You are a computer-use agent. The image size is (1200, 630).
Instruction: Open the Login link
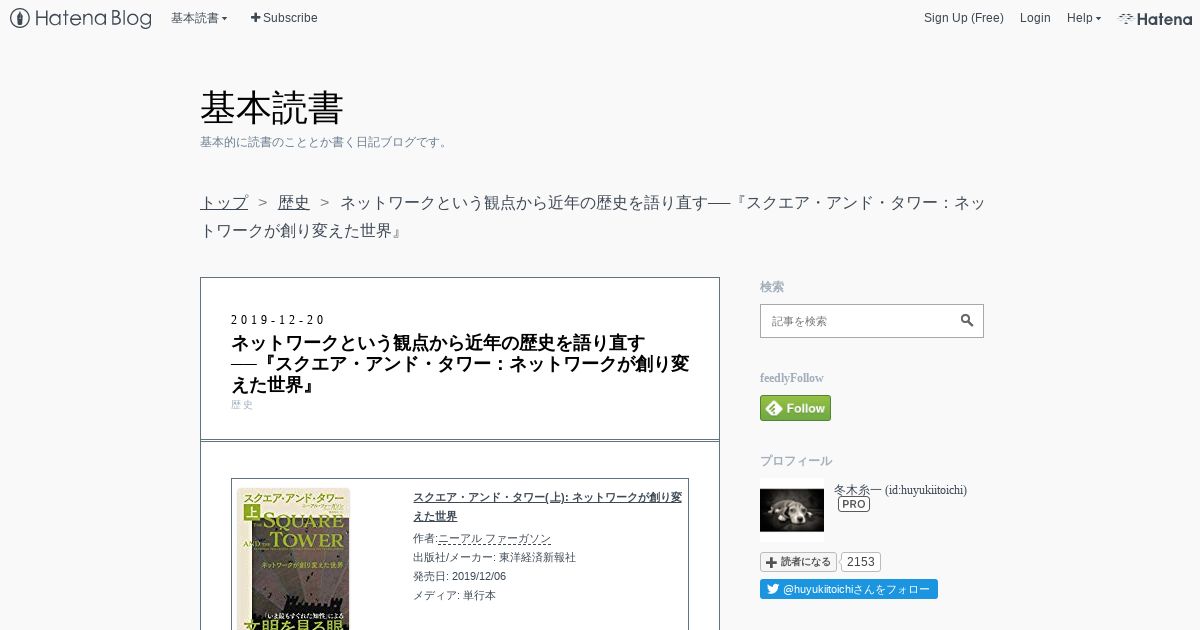point(1035,18)
